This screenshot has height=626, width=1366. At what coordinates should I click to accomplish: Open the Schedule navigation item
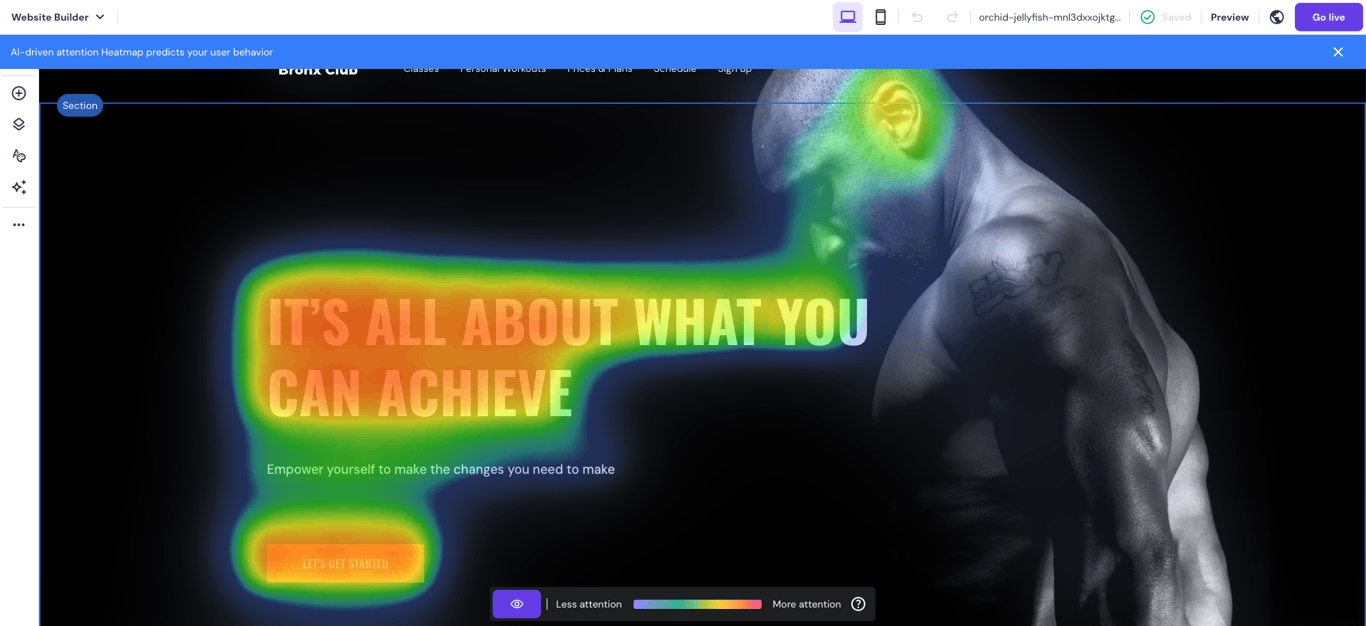pos(675,68)
